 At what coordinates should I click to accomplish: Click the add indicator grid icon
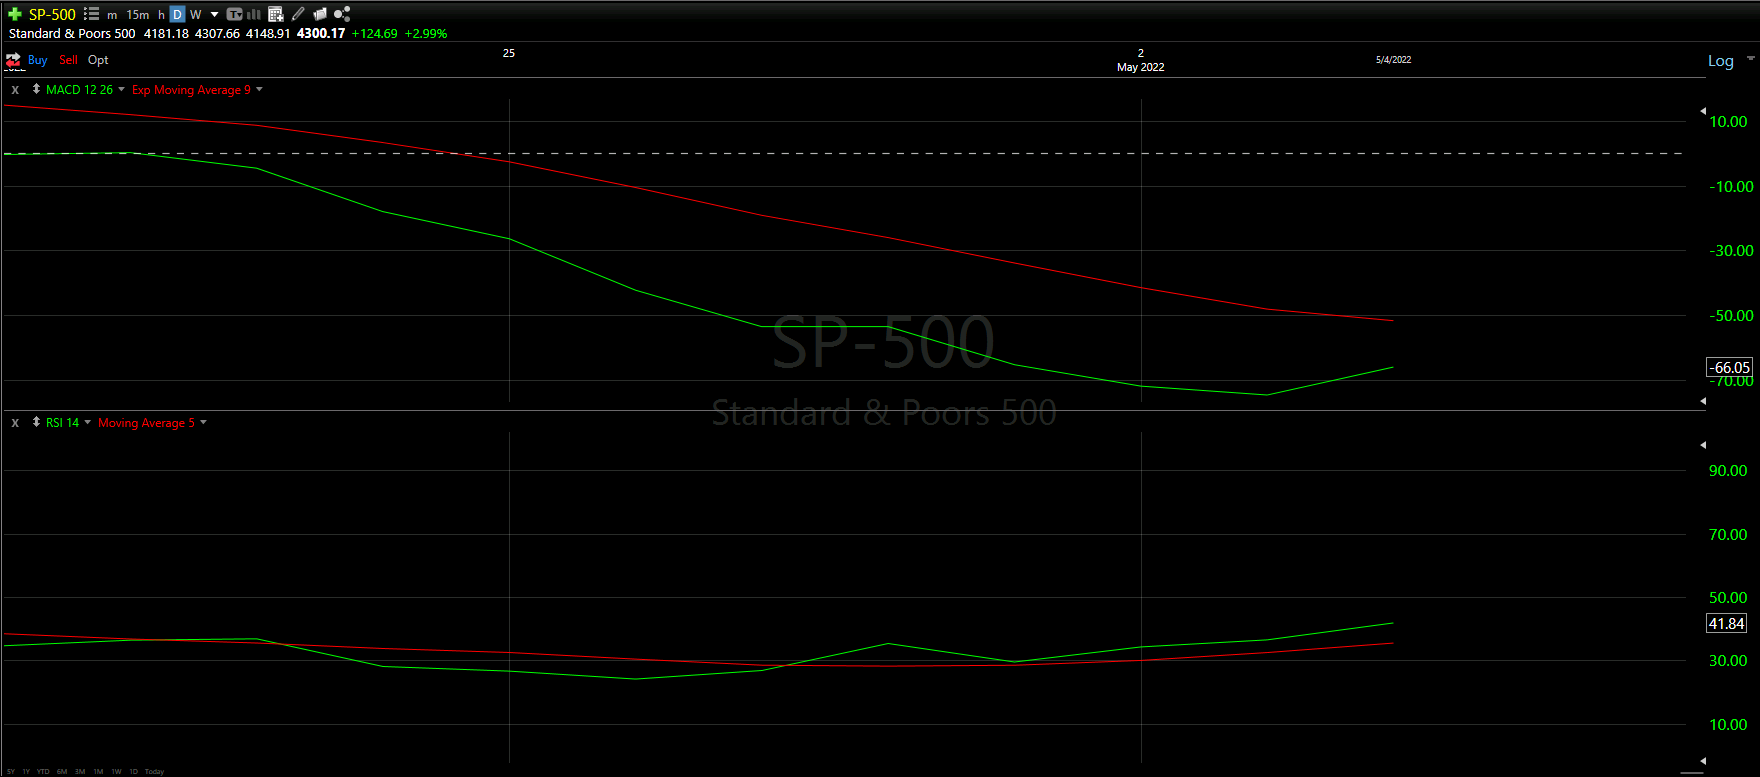[276, 14]
